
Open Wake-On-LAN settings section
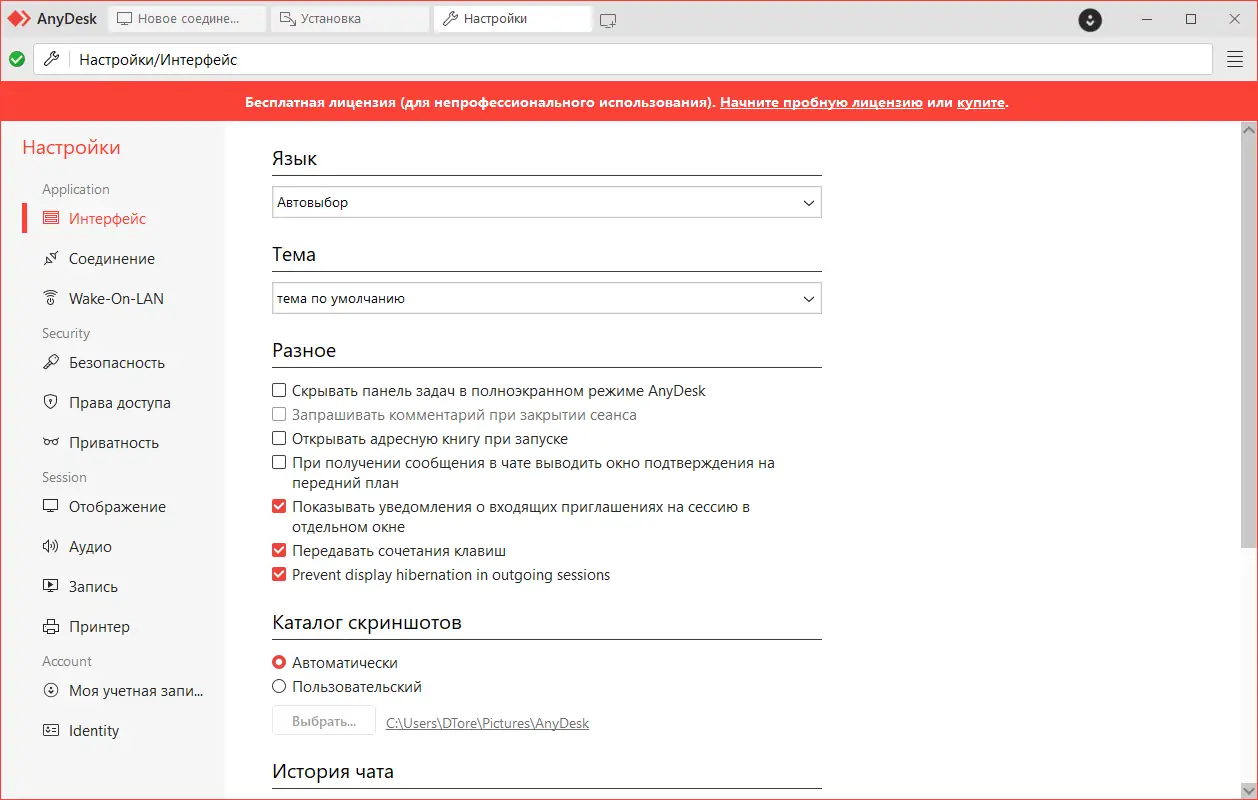click(116, 298)
